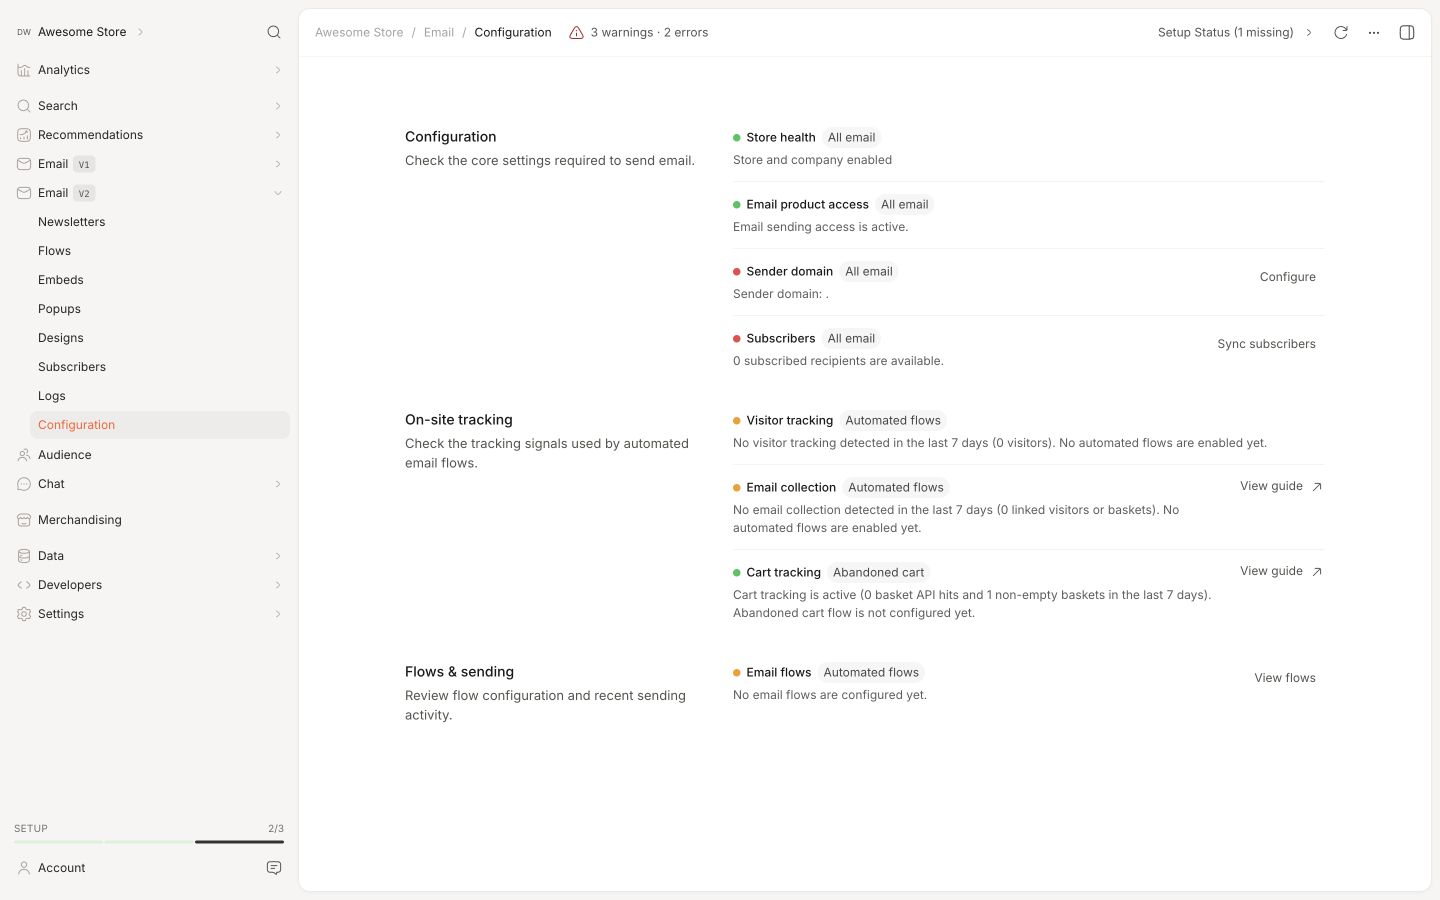Click the Data database icon

24,556
